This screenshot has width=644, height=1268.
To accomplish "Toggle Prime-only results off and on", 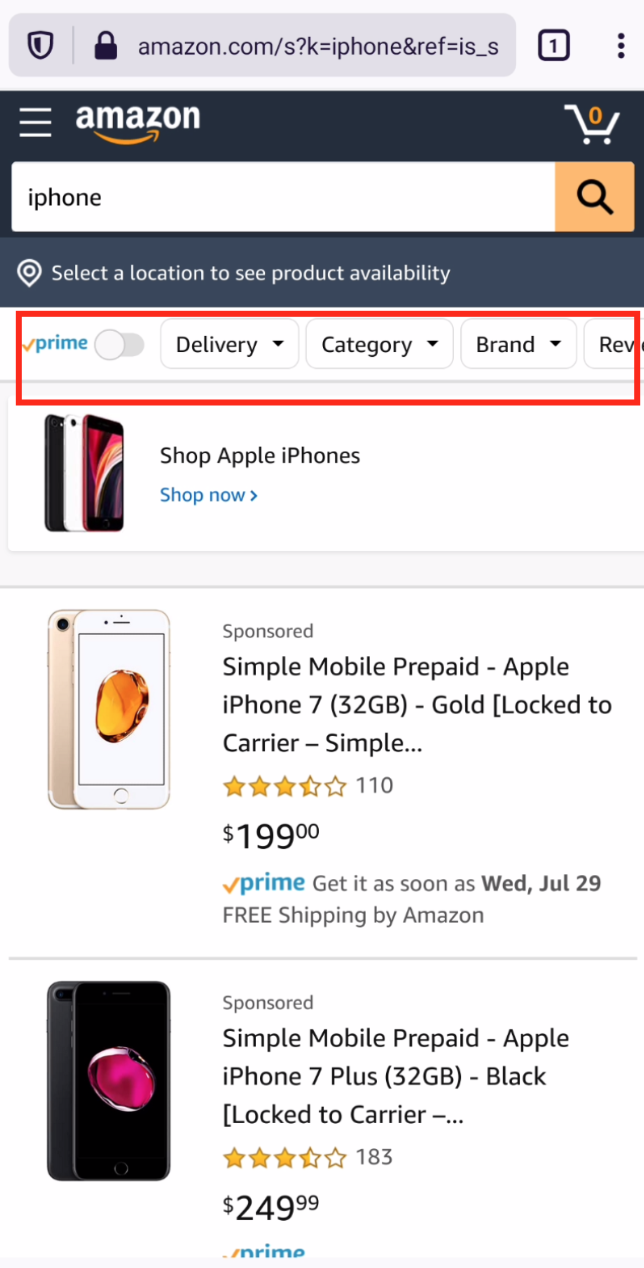I will click(x=120, y=344).
